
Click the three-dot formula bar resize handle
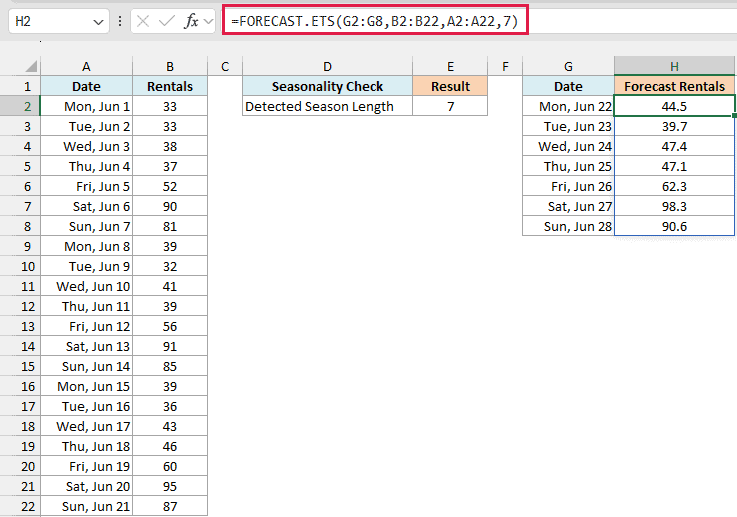[120, 21]
